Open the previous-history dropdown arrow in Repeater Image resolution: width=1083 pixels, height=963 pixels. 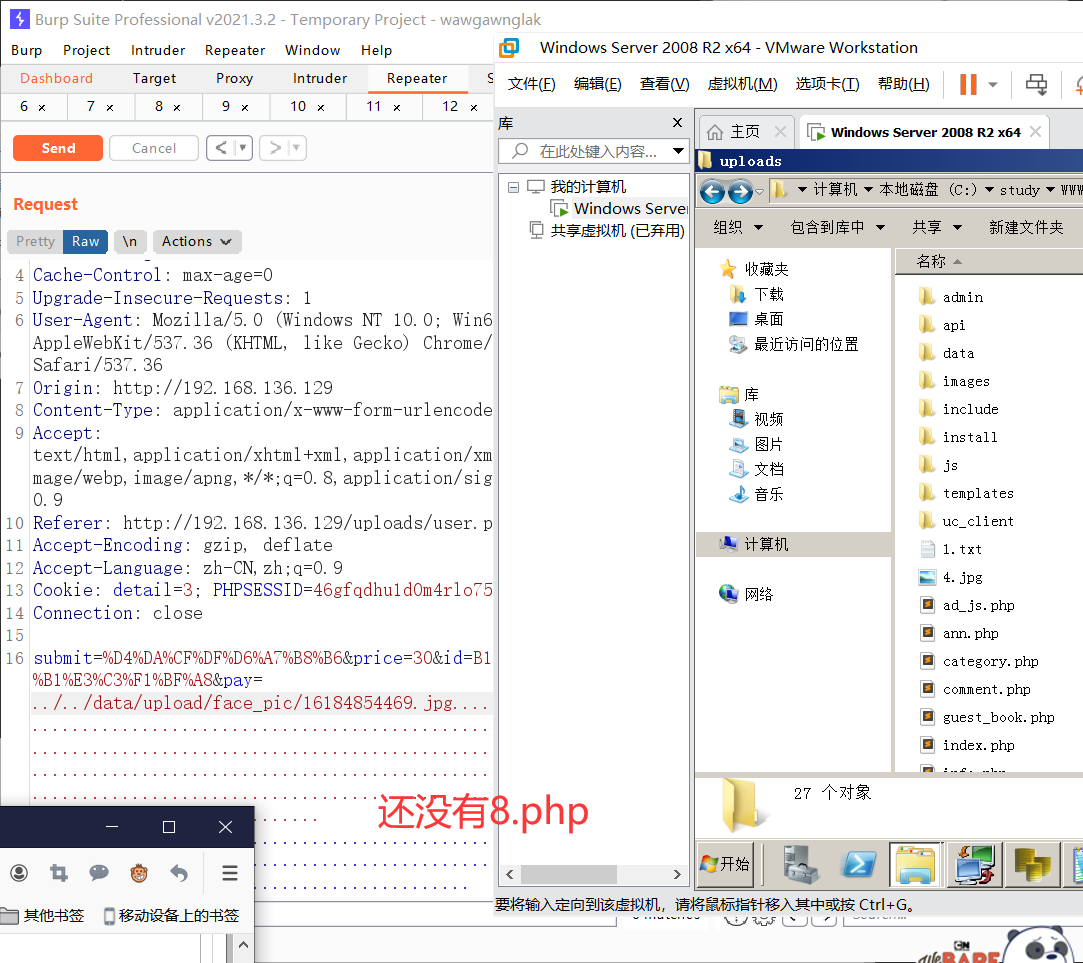point(242,148)
